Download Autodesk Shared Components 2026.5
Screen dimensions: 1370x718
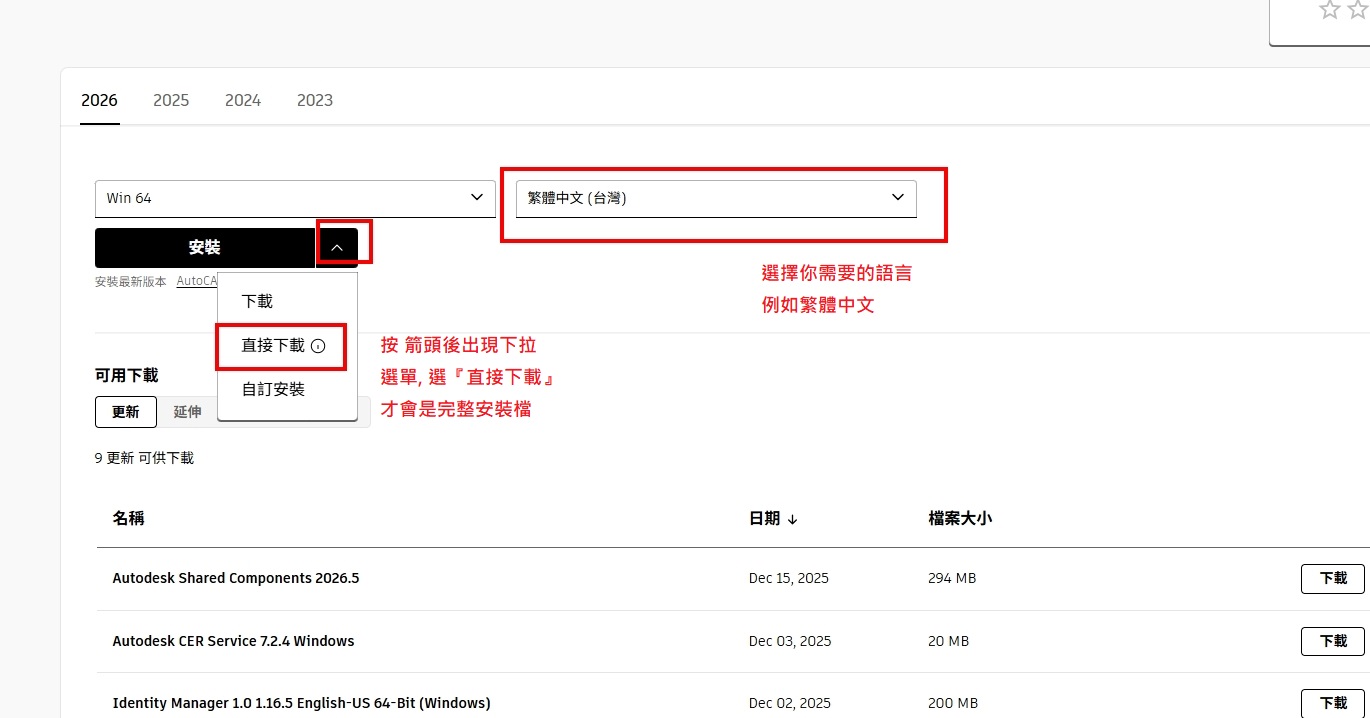(1332, 578)
